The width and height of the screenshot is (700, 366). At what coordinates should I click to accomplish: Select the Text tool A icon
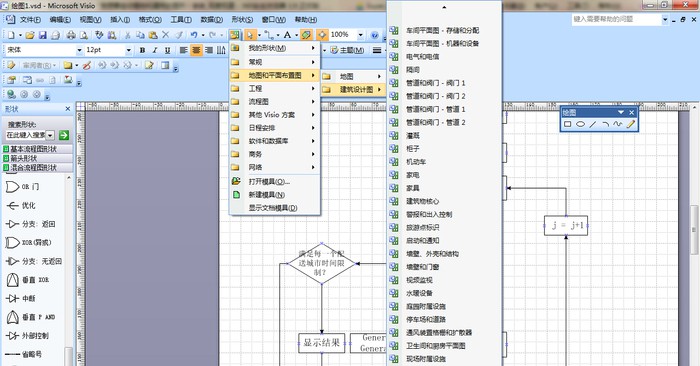[x=287, y=35]
